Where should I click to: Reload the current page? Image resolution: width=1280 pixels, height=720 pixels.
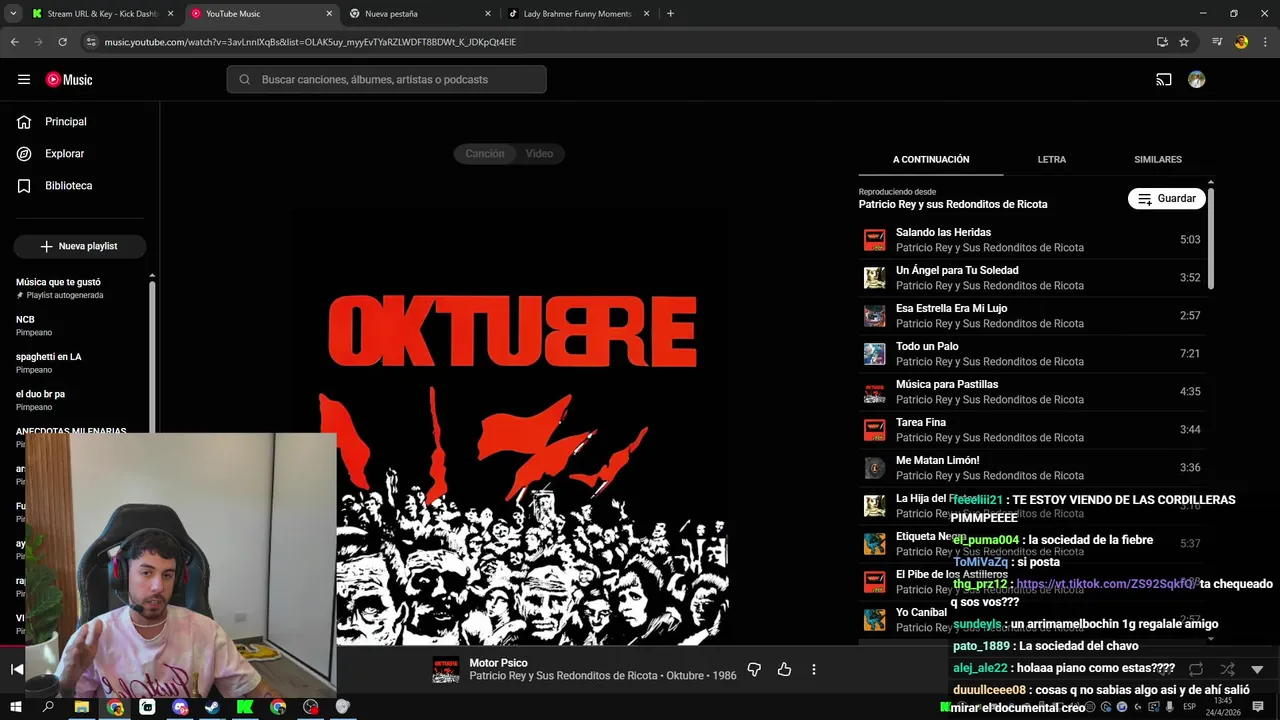pos(62,42)
